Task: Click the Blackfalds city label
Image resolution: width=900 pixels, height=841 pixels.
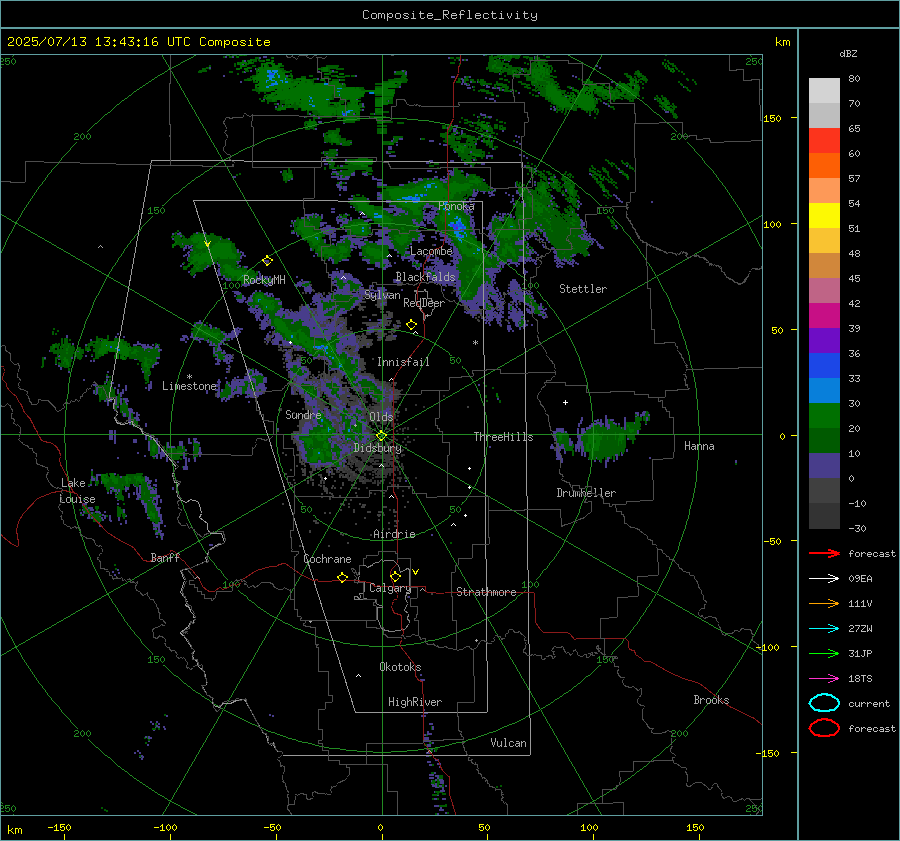Action: click(425, 277)
